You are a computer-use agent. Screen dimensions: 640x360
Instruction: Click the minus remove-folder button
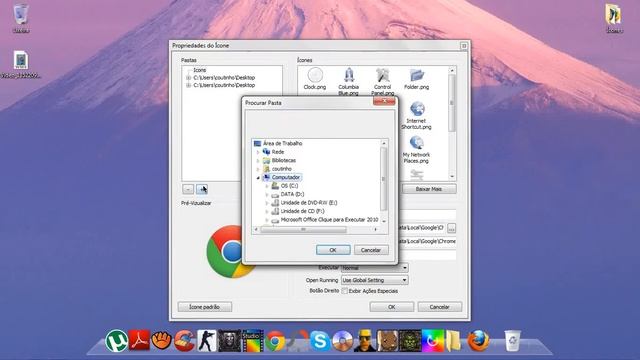[188, 189]
